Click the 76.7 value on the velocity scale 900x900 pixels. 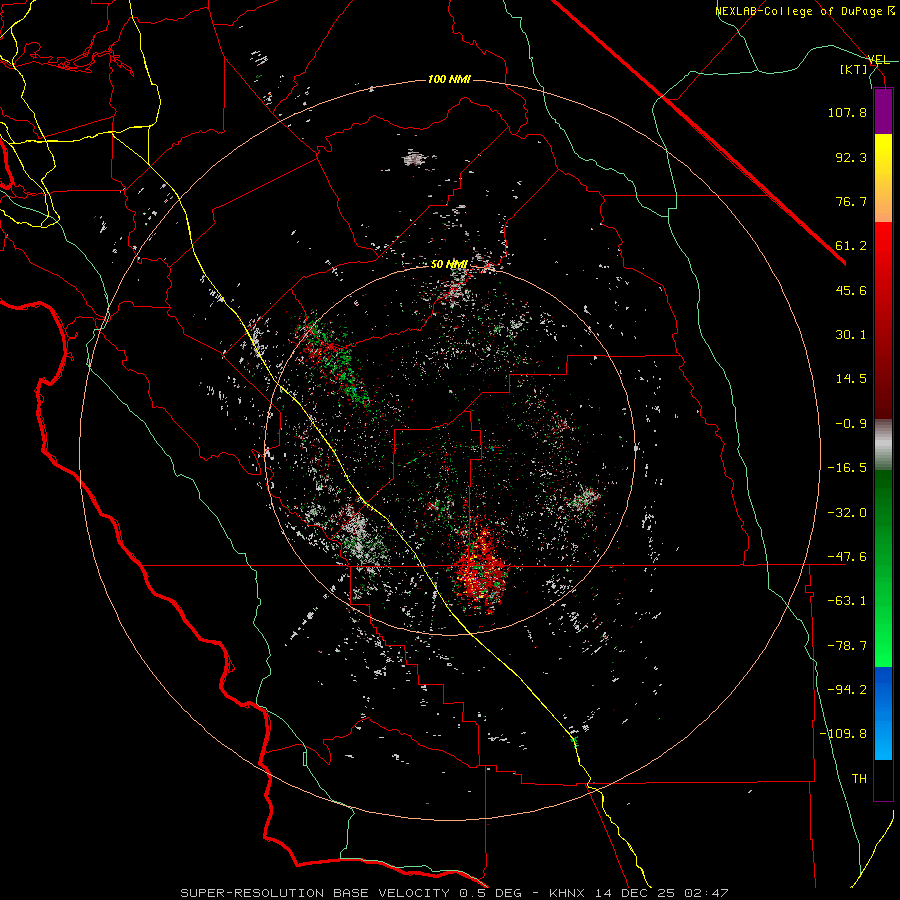(x=851, y=201)
